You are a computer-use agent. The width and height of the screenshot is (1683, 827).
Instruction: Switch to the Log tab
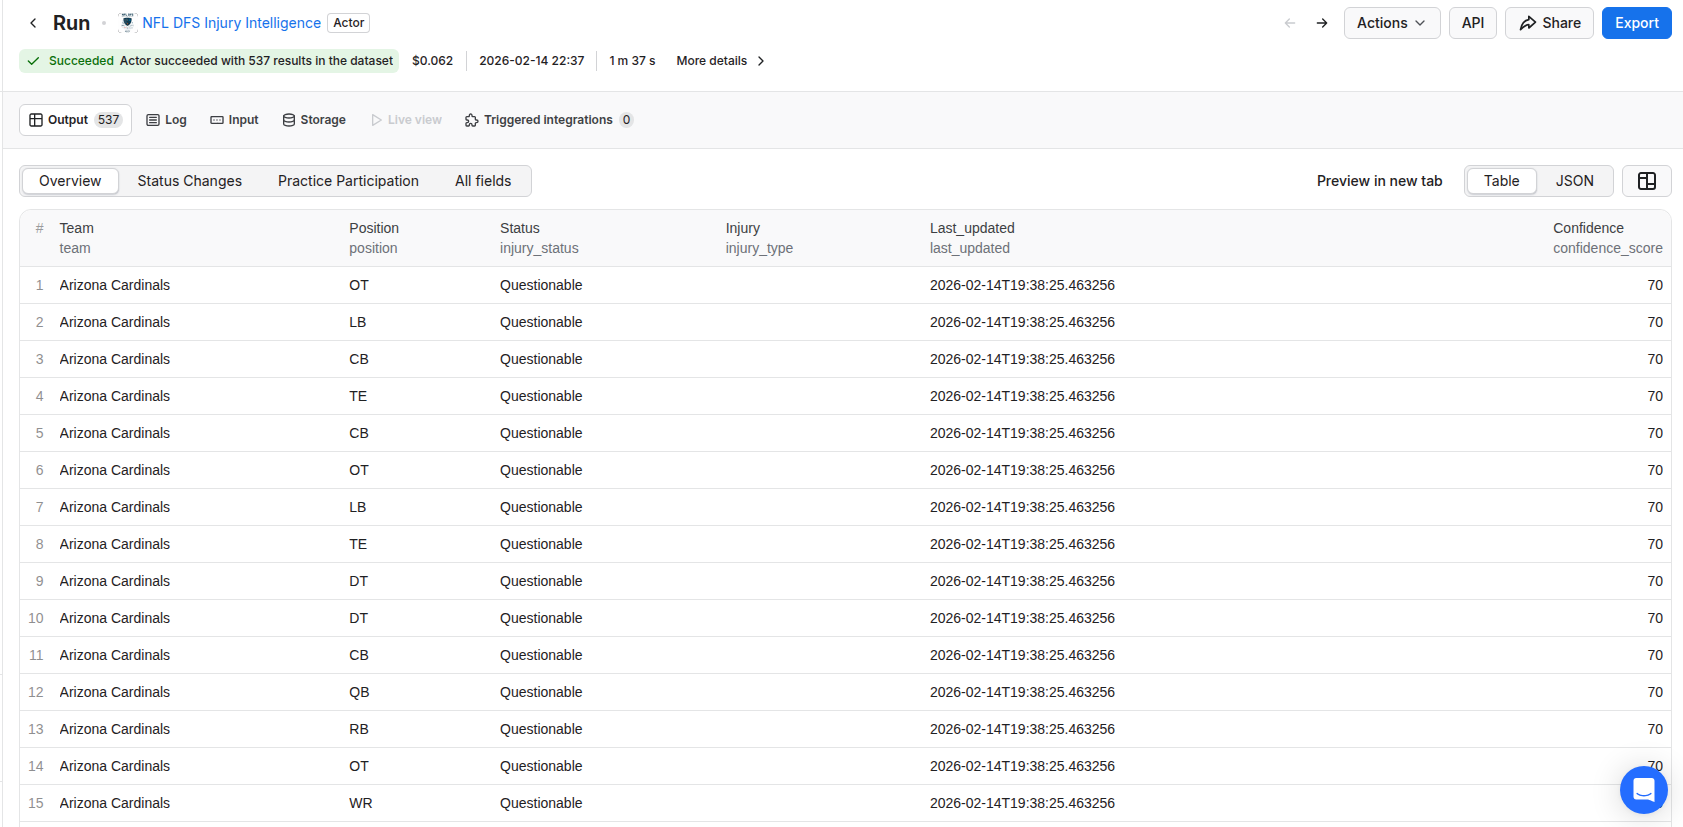click(166, 120)
